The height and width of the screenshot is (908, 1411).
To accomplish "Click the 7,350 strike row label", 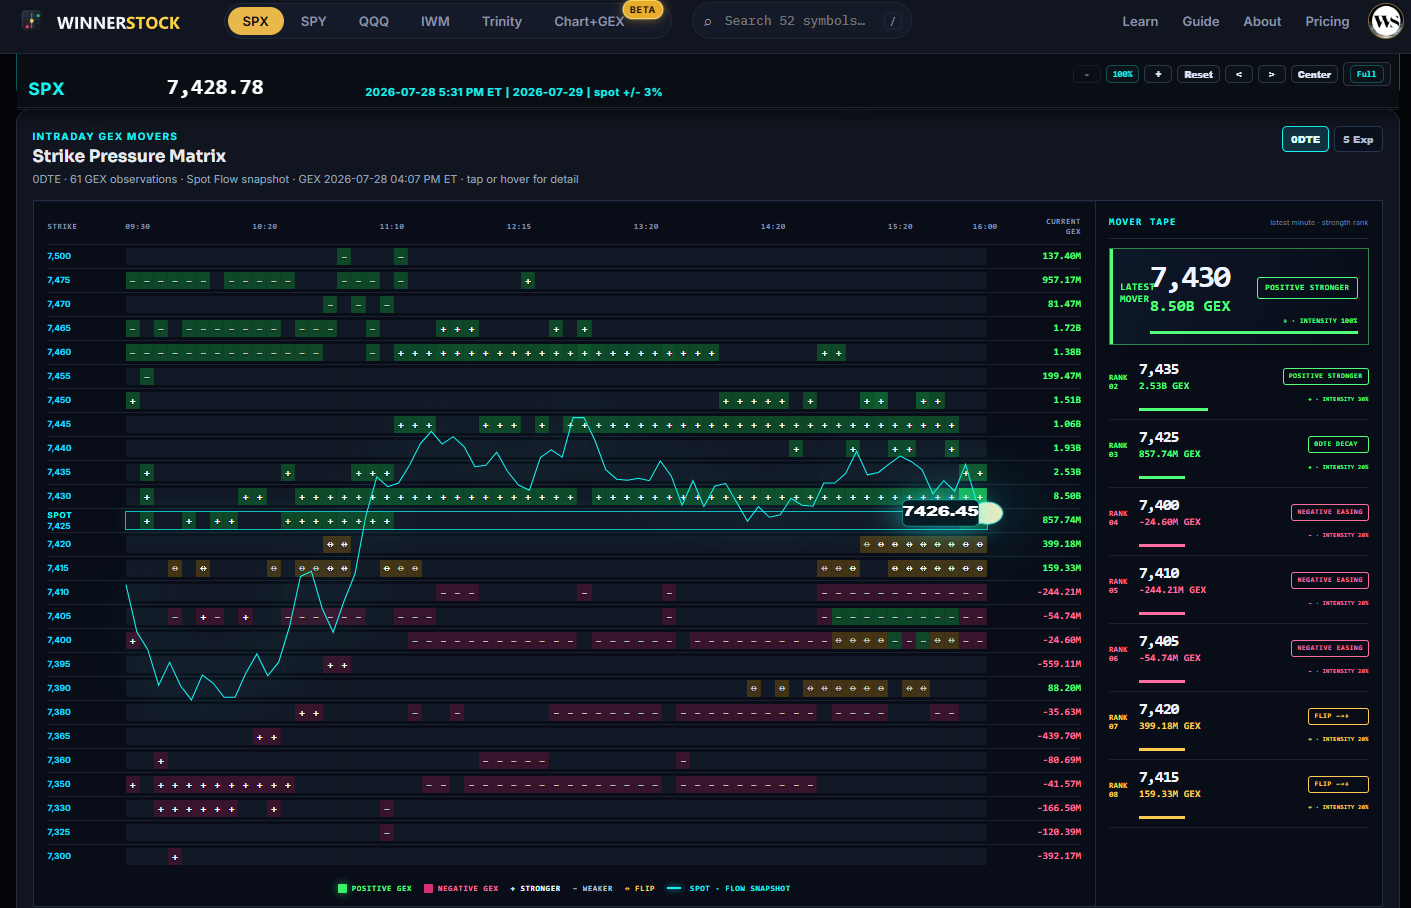I will 59,784.
